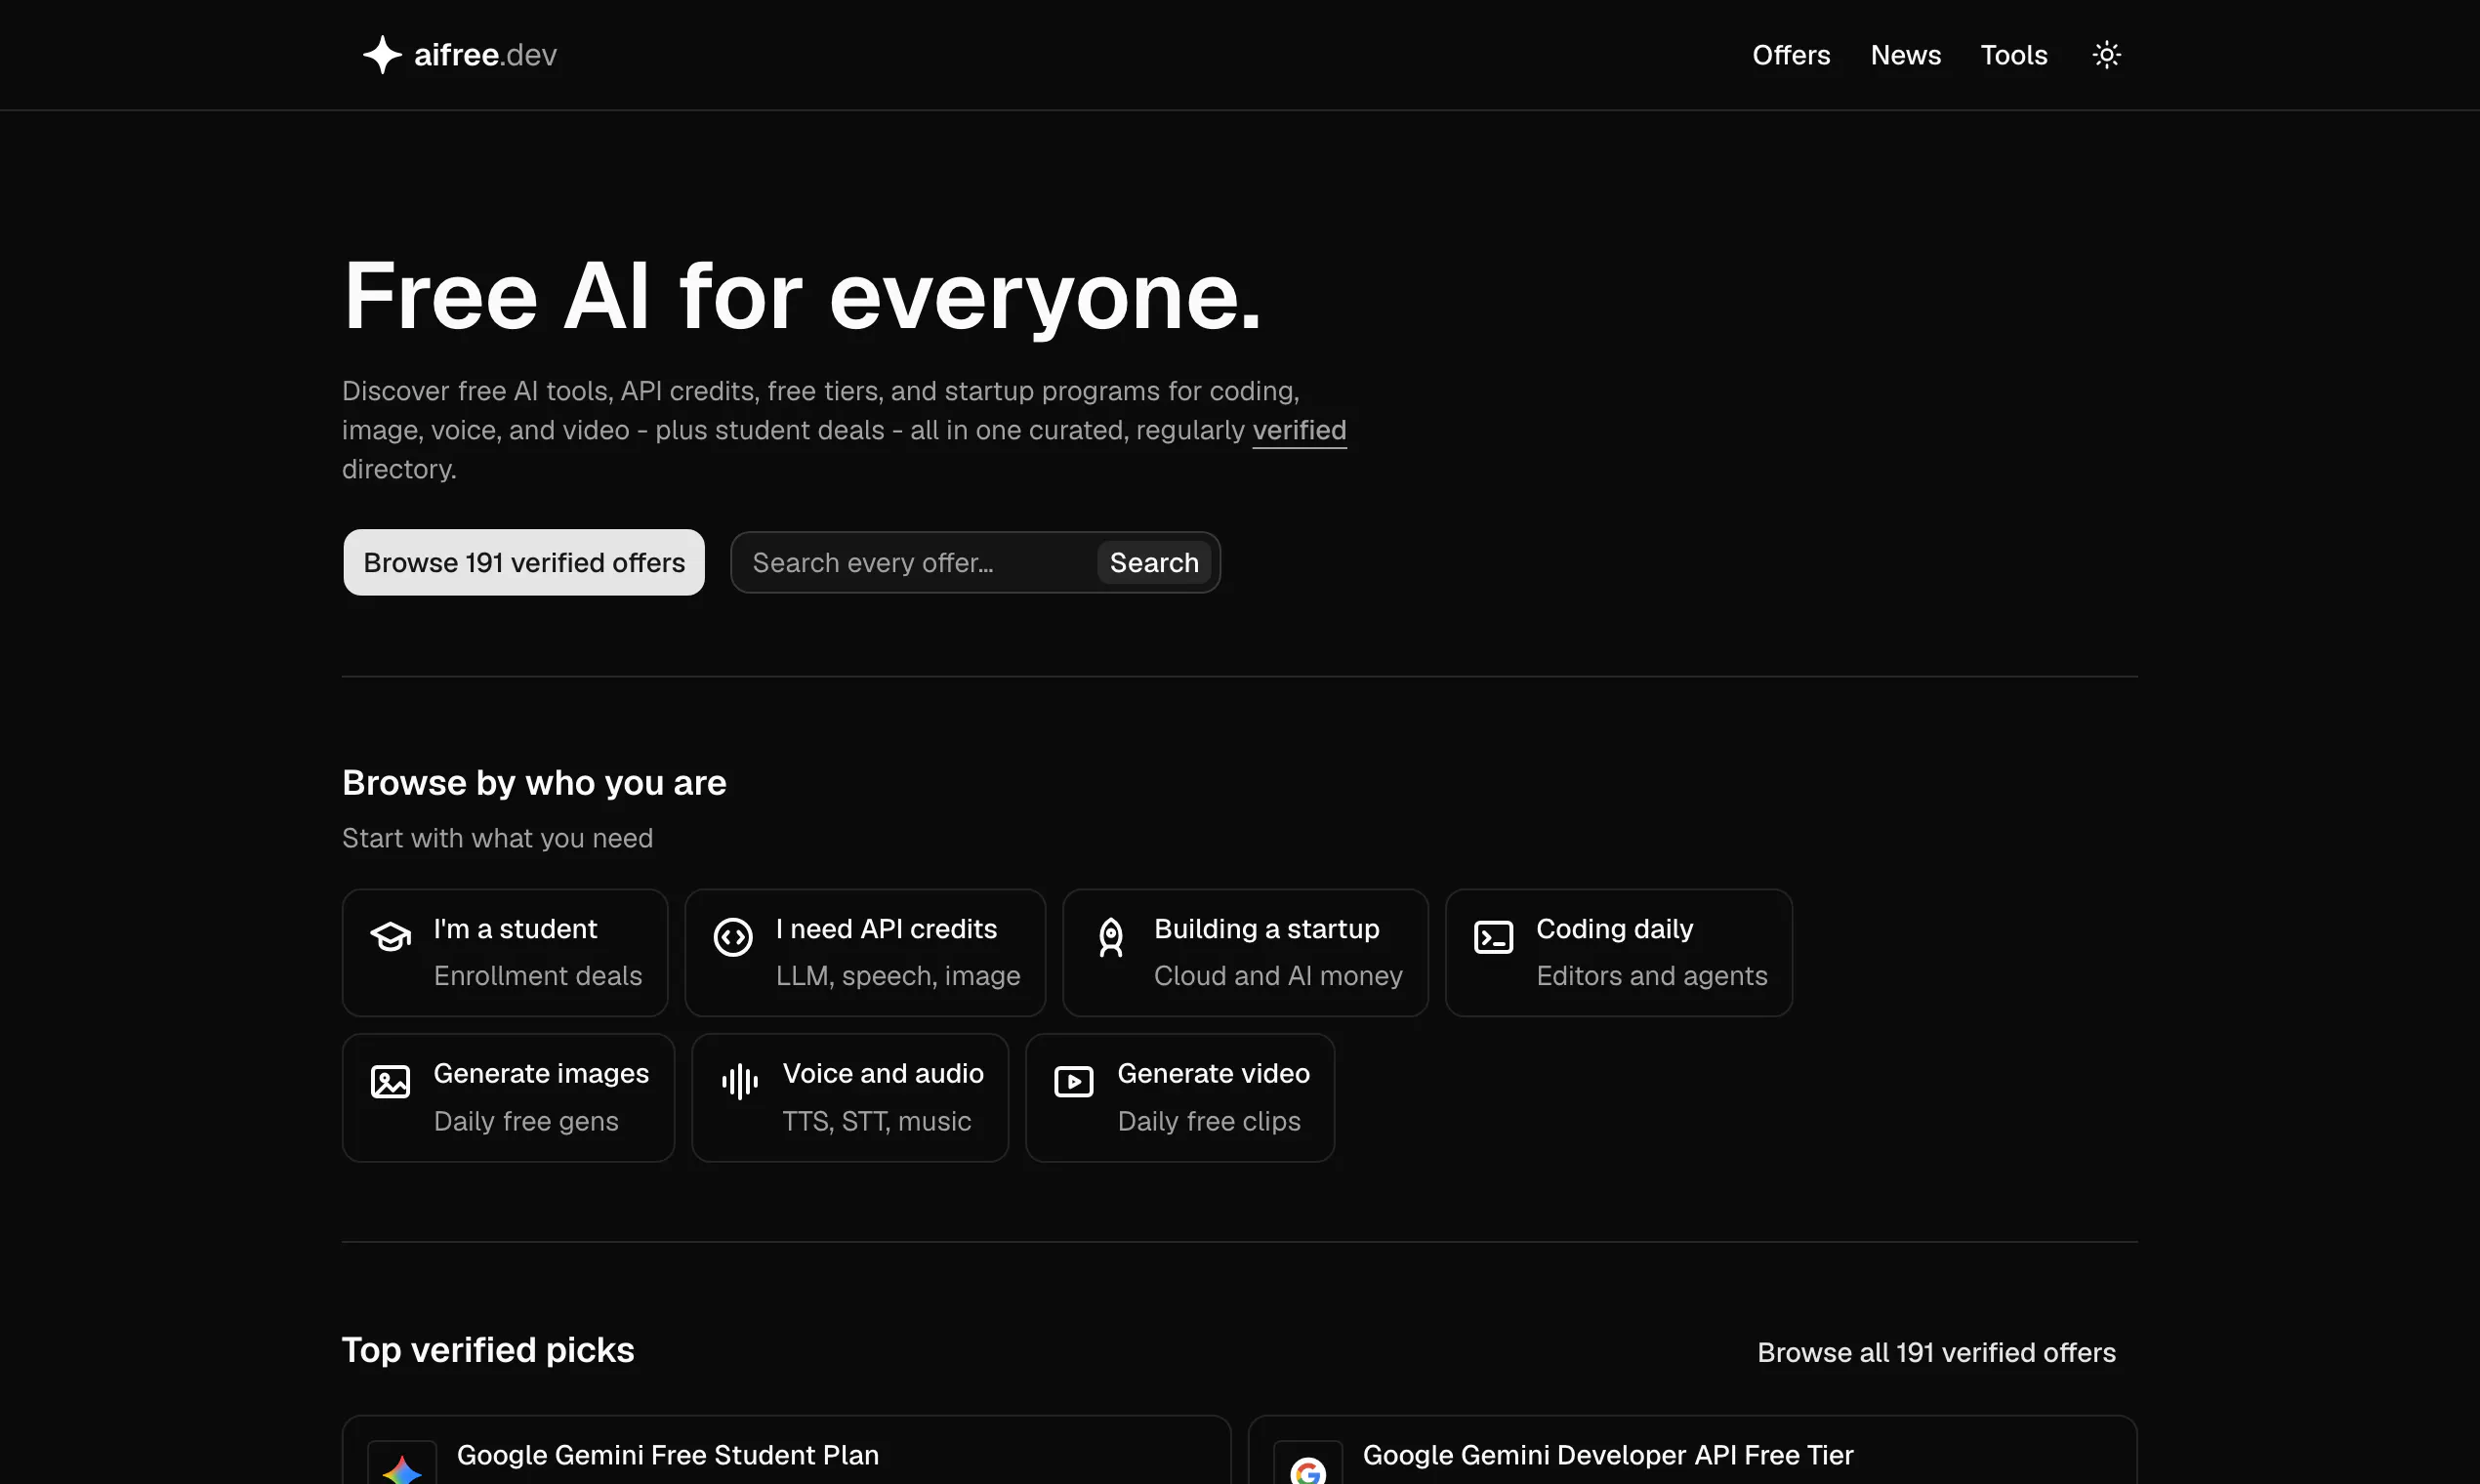Click 'Enrollment deals' subtitle text
This screenshot has height=1484, width=2480.
coord(538,976)
